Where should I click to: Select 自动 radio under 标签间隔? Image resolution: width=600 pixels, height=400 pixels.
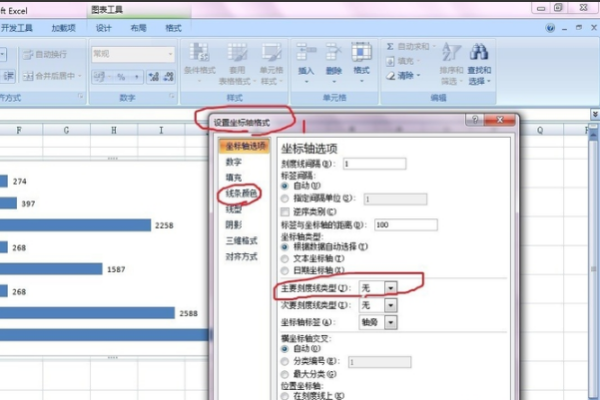(284, 186)
